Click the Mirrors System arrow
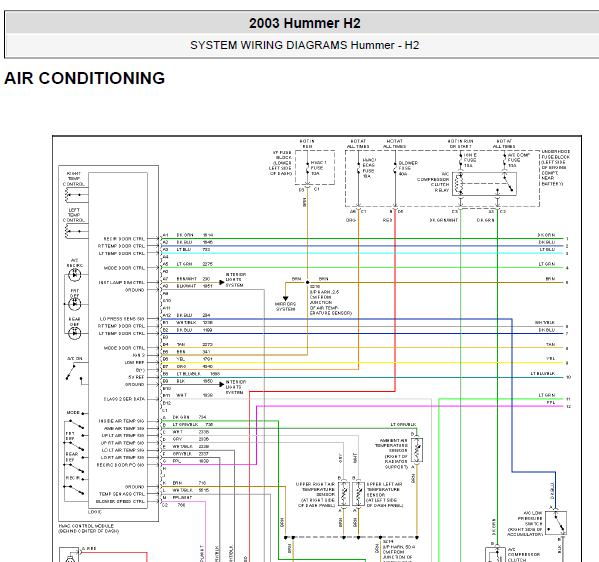Screen dimensions: 599x562 tap(285, 298)
